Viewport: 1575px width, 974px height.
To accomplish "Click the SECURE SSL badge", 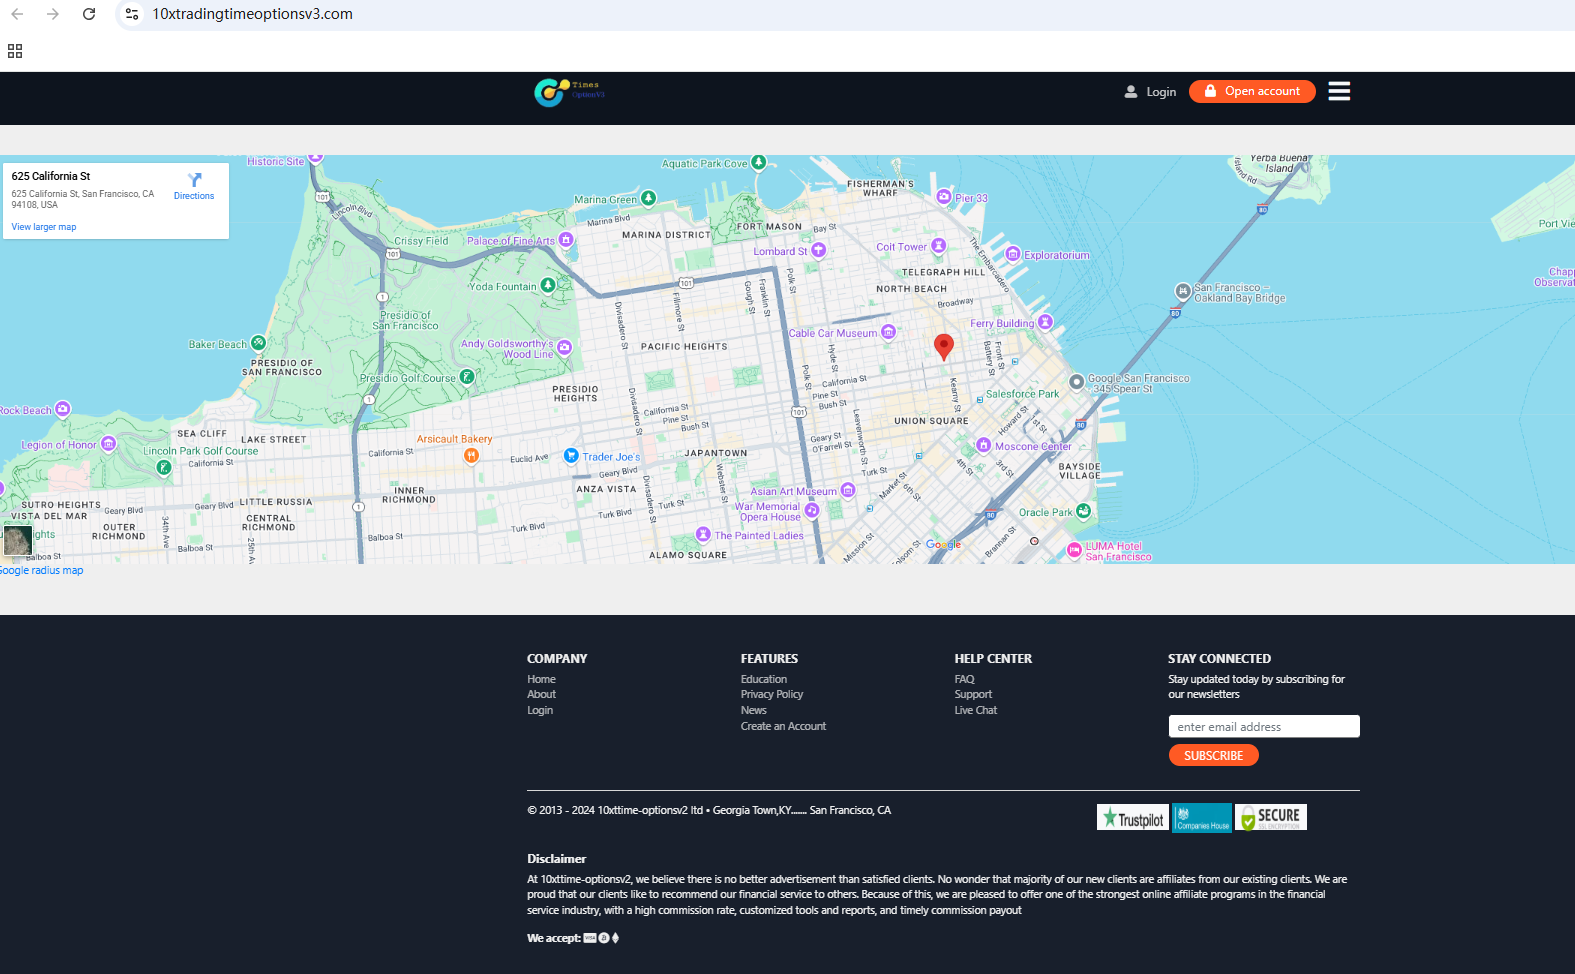I will (1271, 818).
